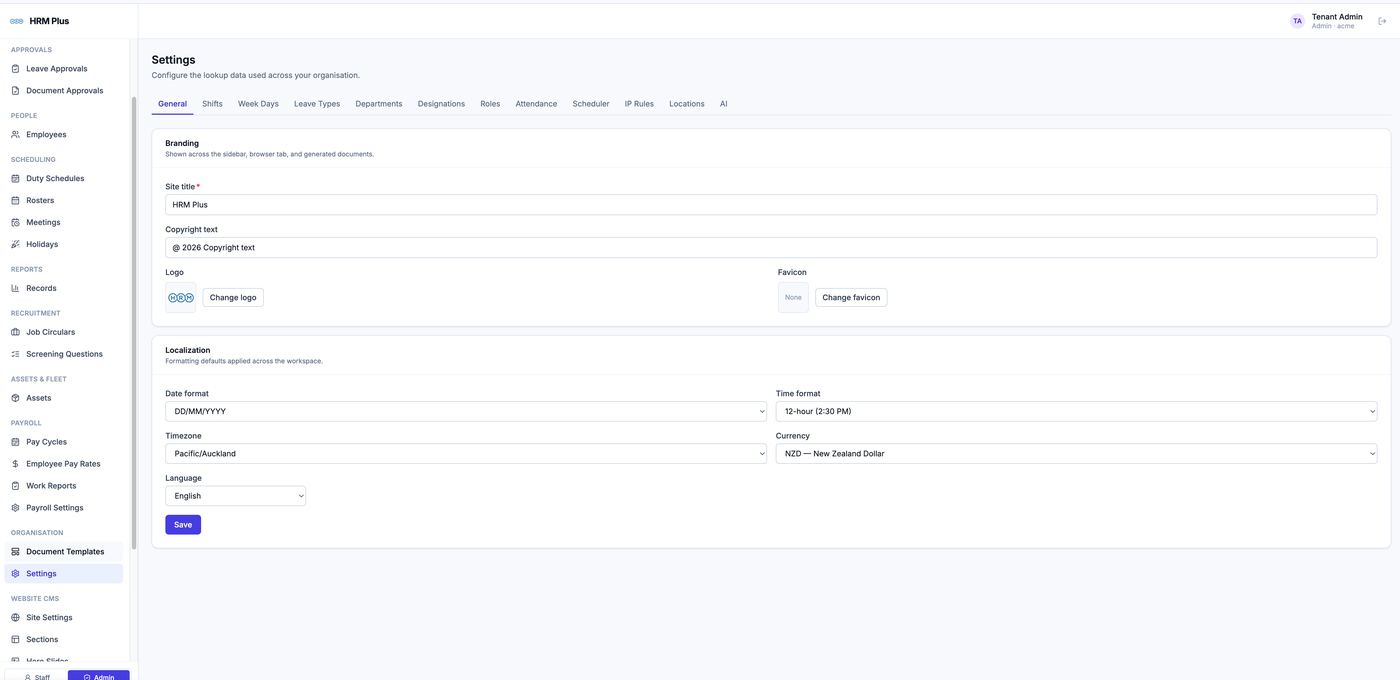
Task: Switch to the AI tab
Action: pos(724,104)
